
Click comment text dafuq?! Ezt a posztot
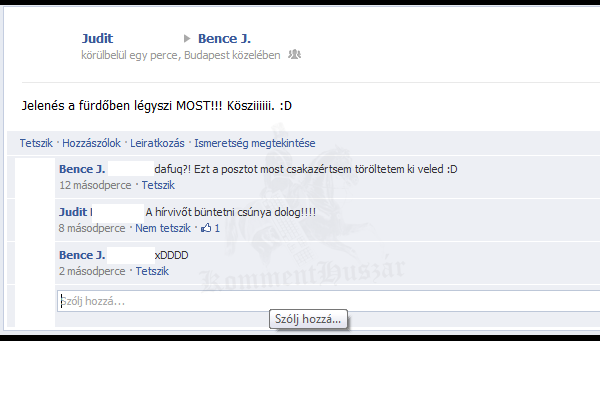(306, 169)
